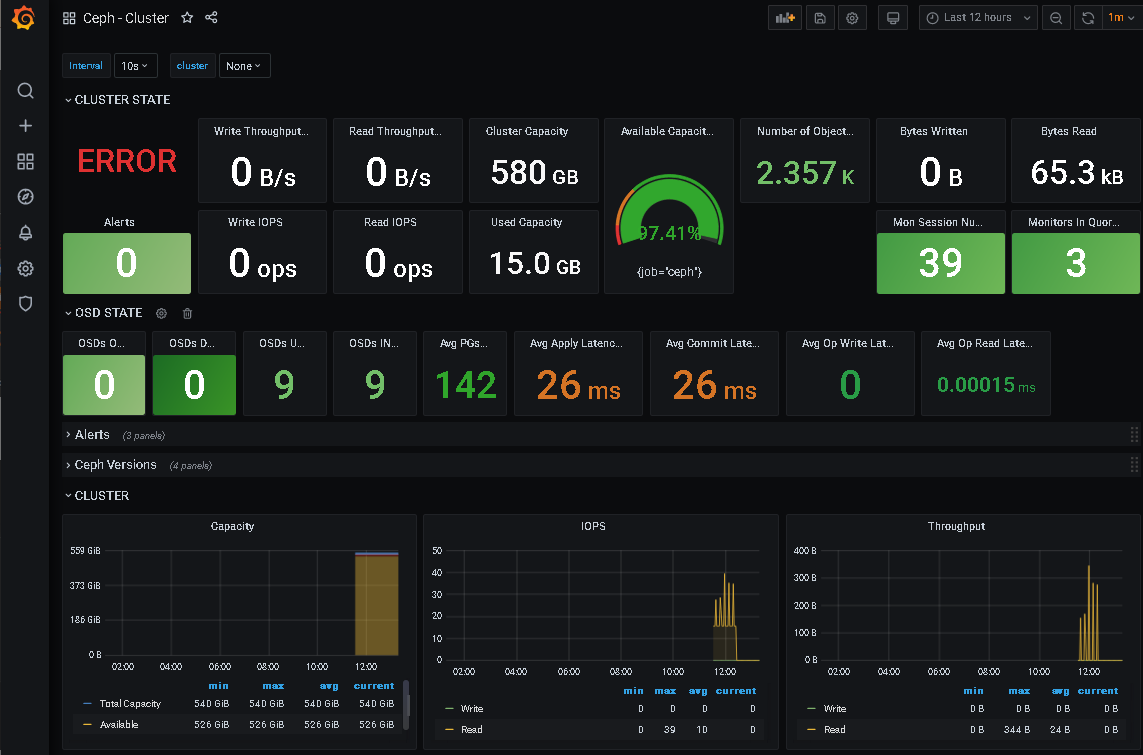
Task: Sort IOPS legend by current column
Action: [736, 691]
